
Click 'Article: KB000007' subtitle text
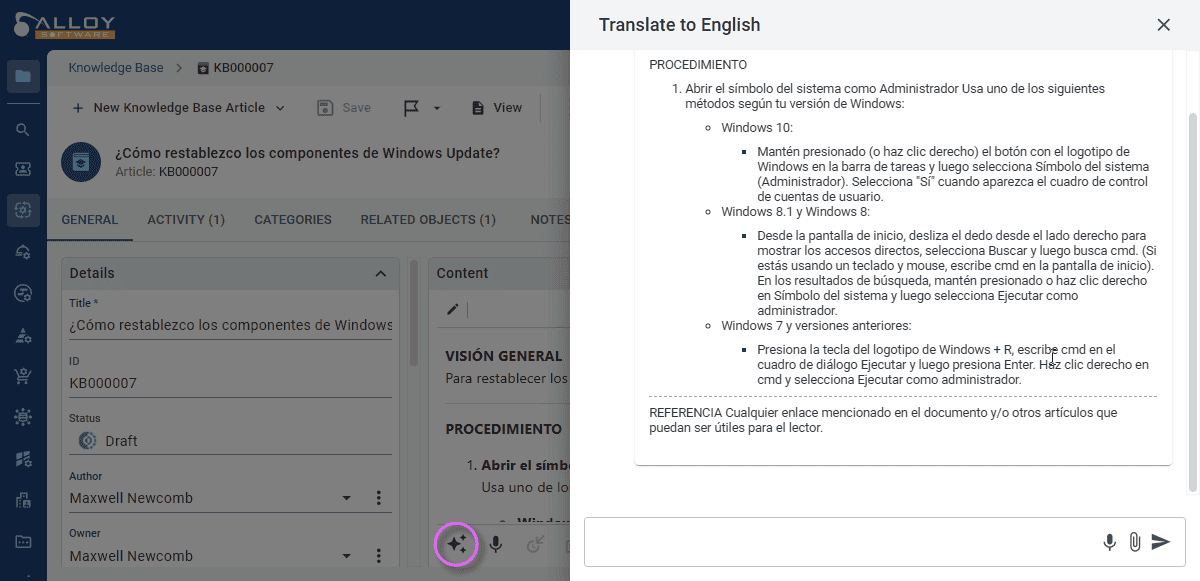pos(166,172)
